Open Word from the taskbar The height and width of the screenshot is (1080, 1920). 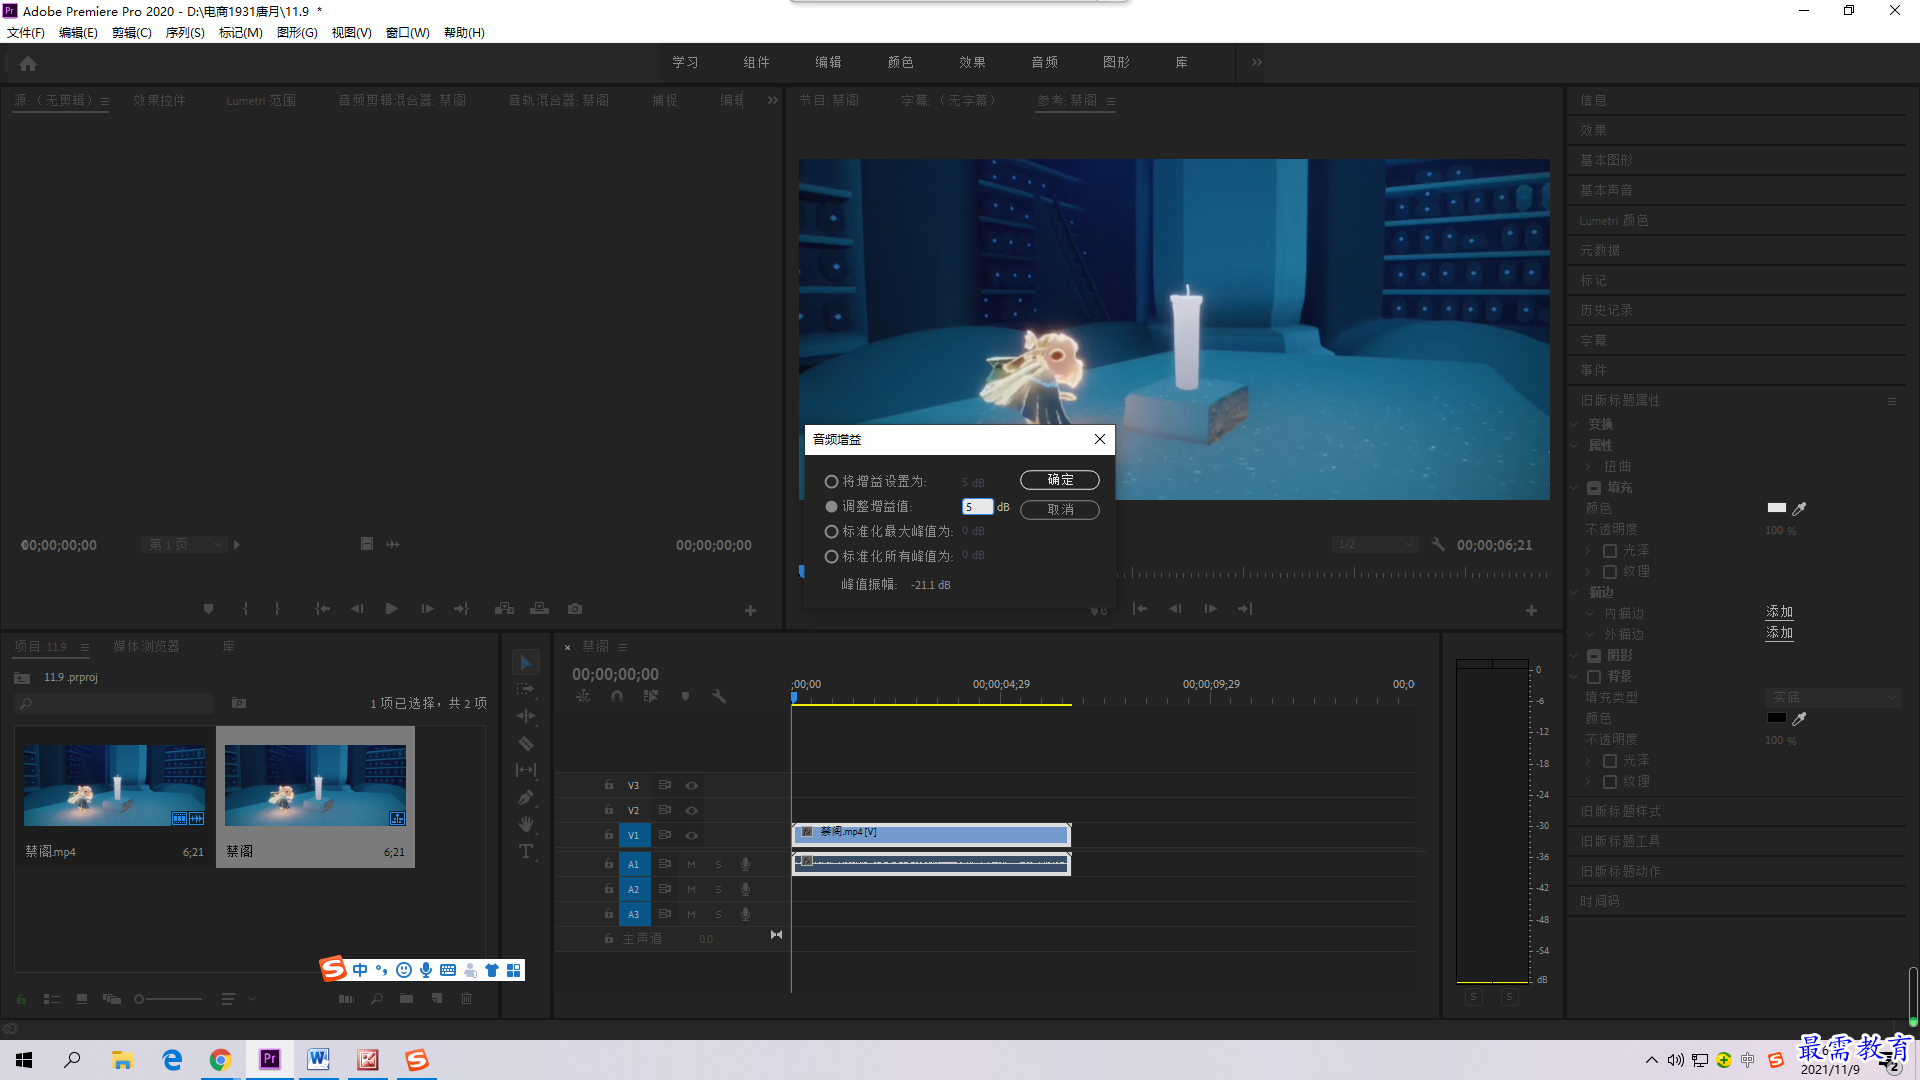coord(319,1059)
